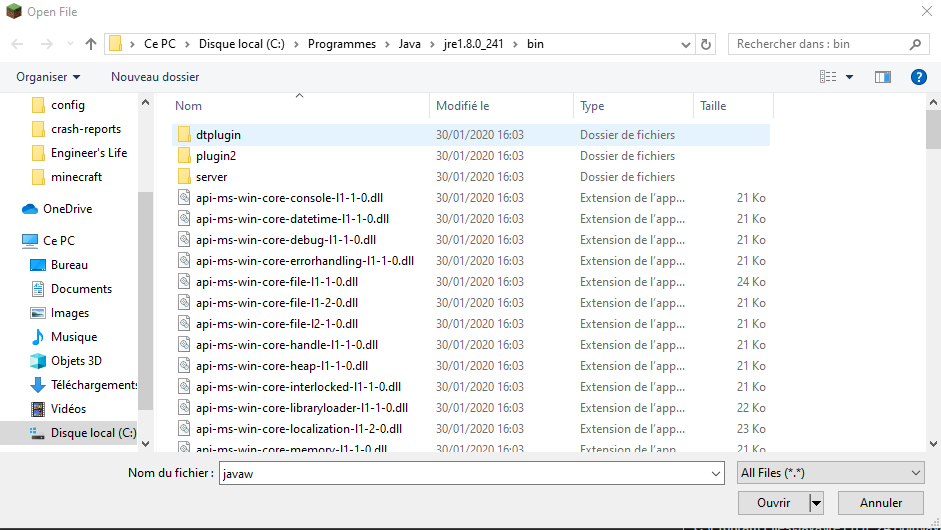Select Disque local (C:) in navigation pane

(x=93, y=433)
